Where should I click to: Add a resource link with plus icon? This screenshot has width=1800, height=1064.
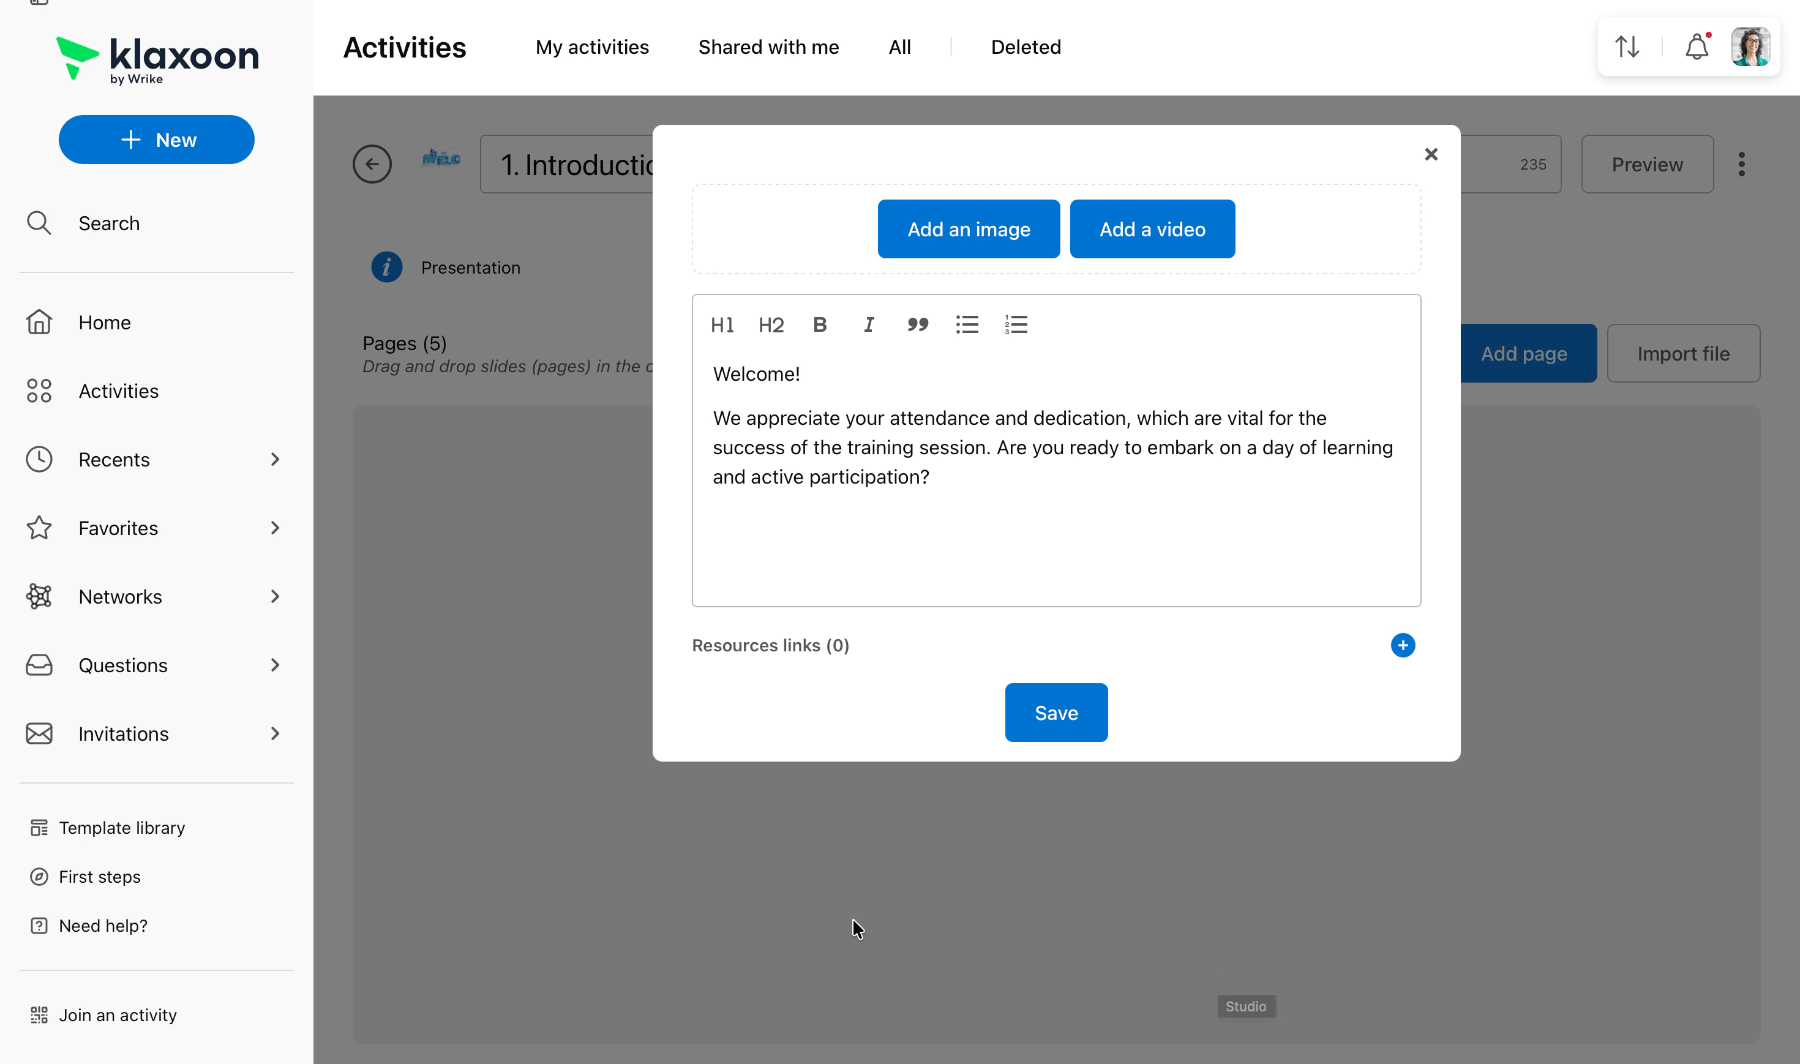1403,645
